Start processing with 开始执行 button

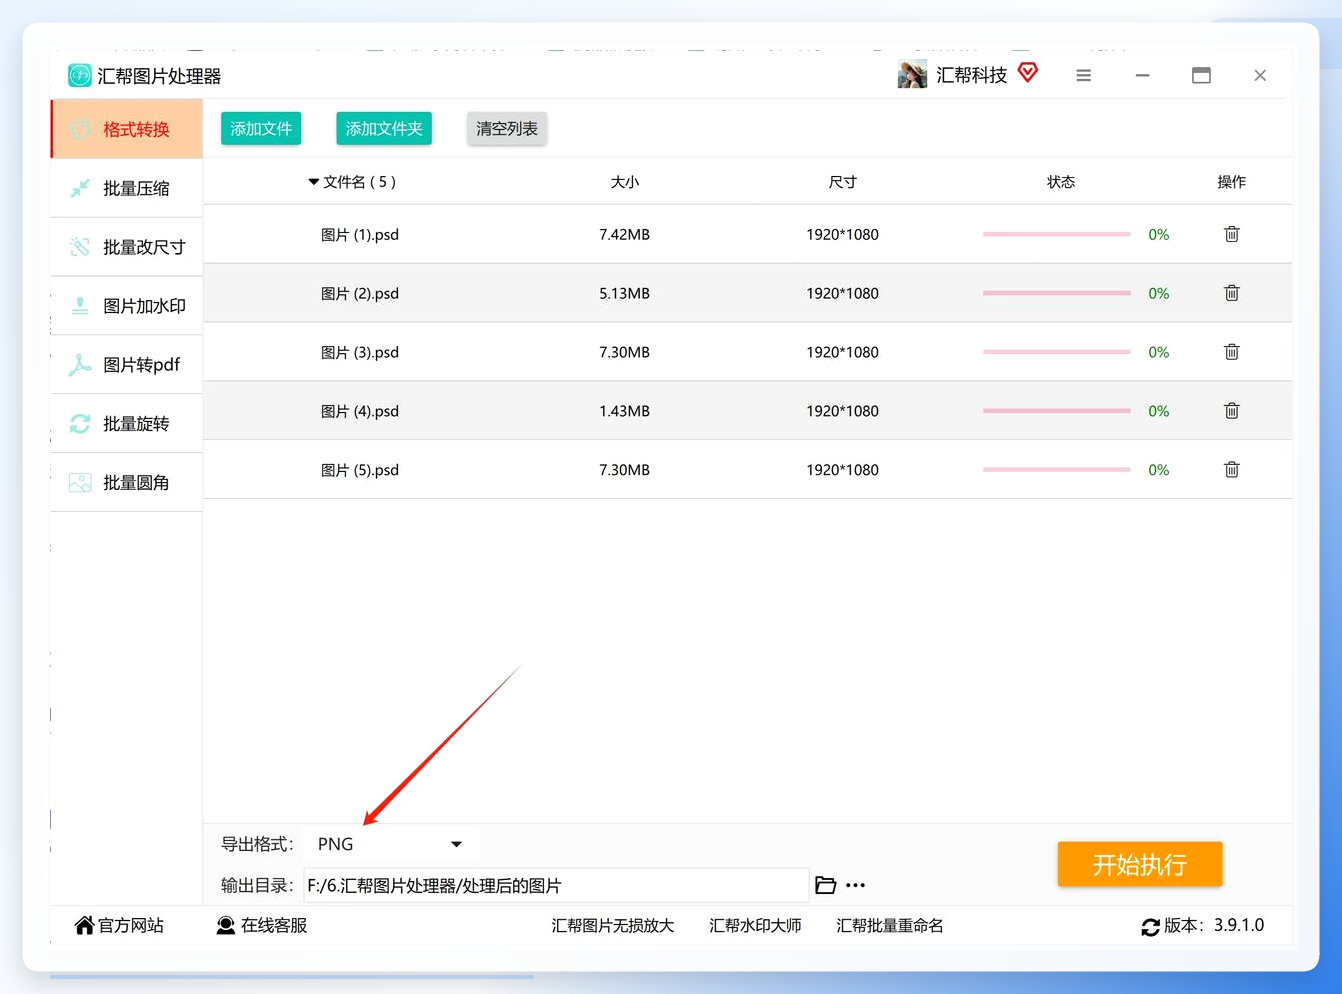point(1140,864)
